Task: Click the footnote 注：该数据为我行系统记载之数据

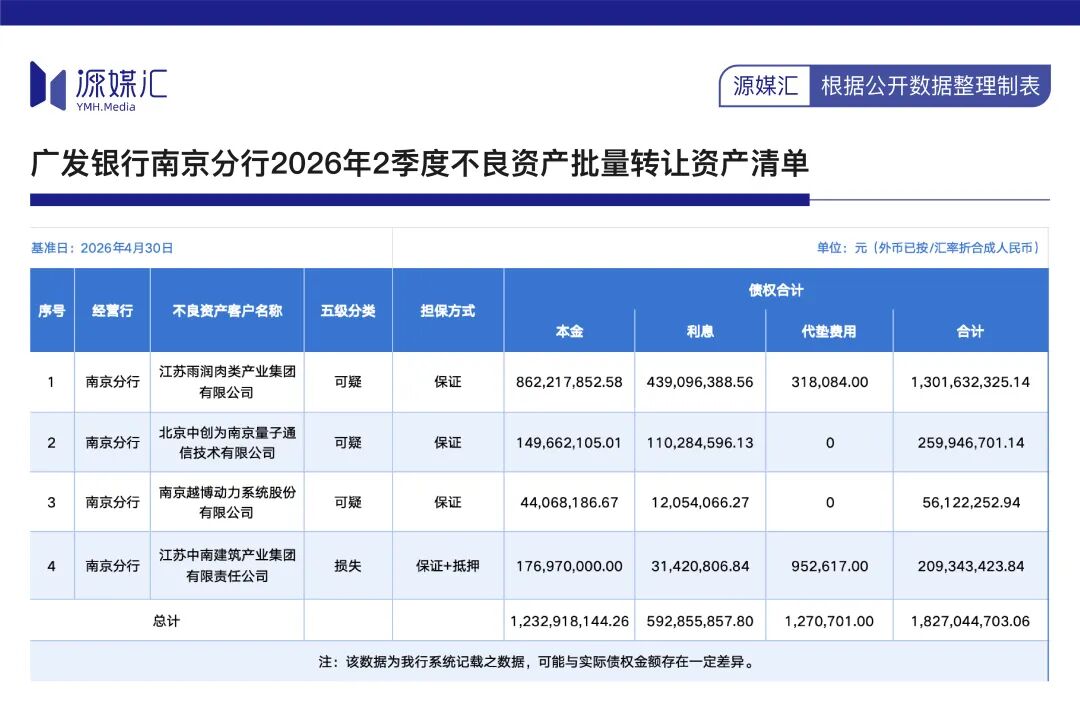Action: pos(537,662)
